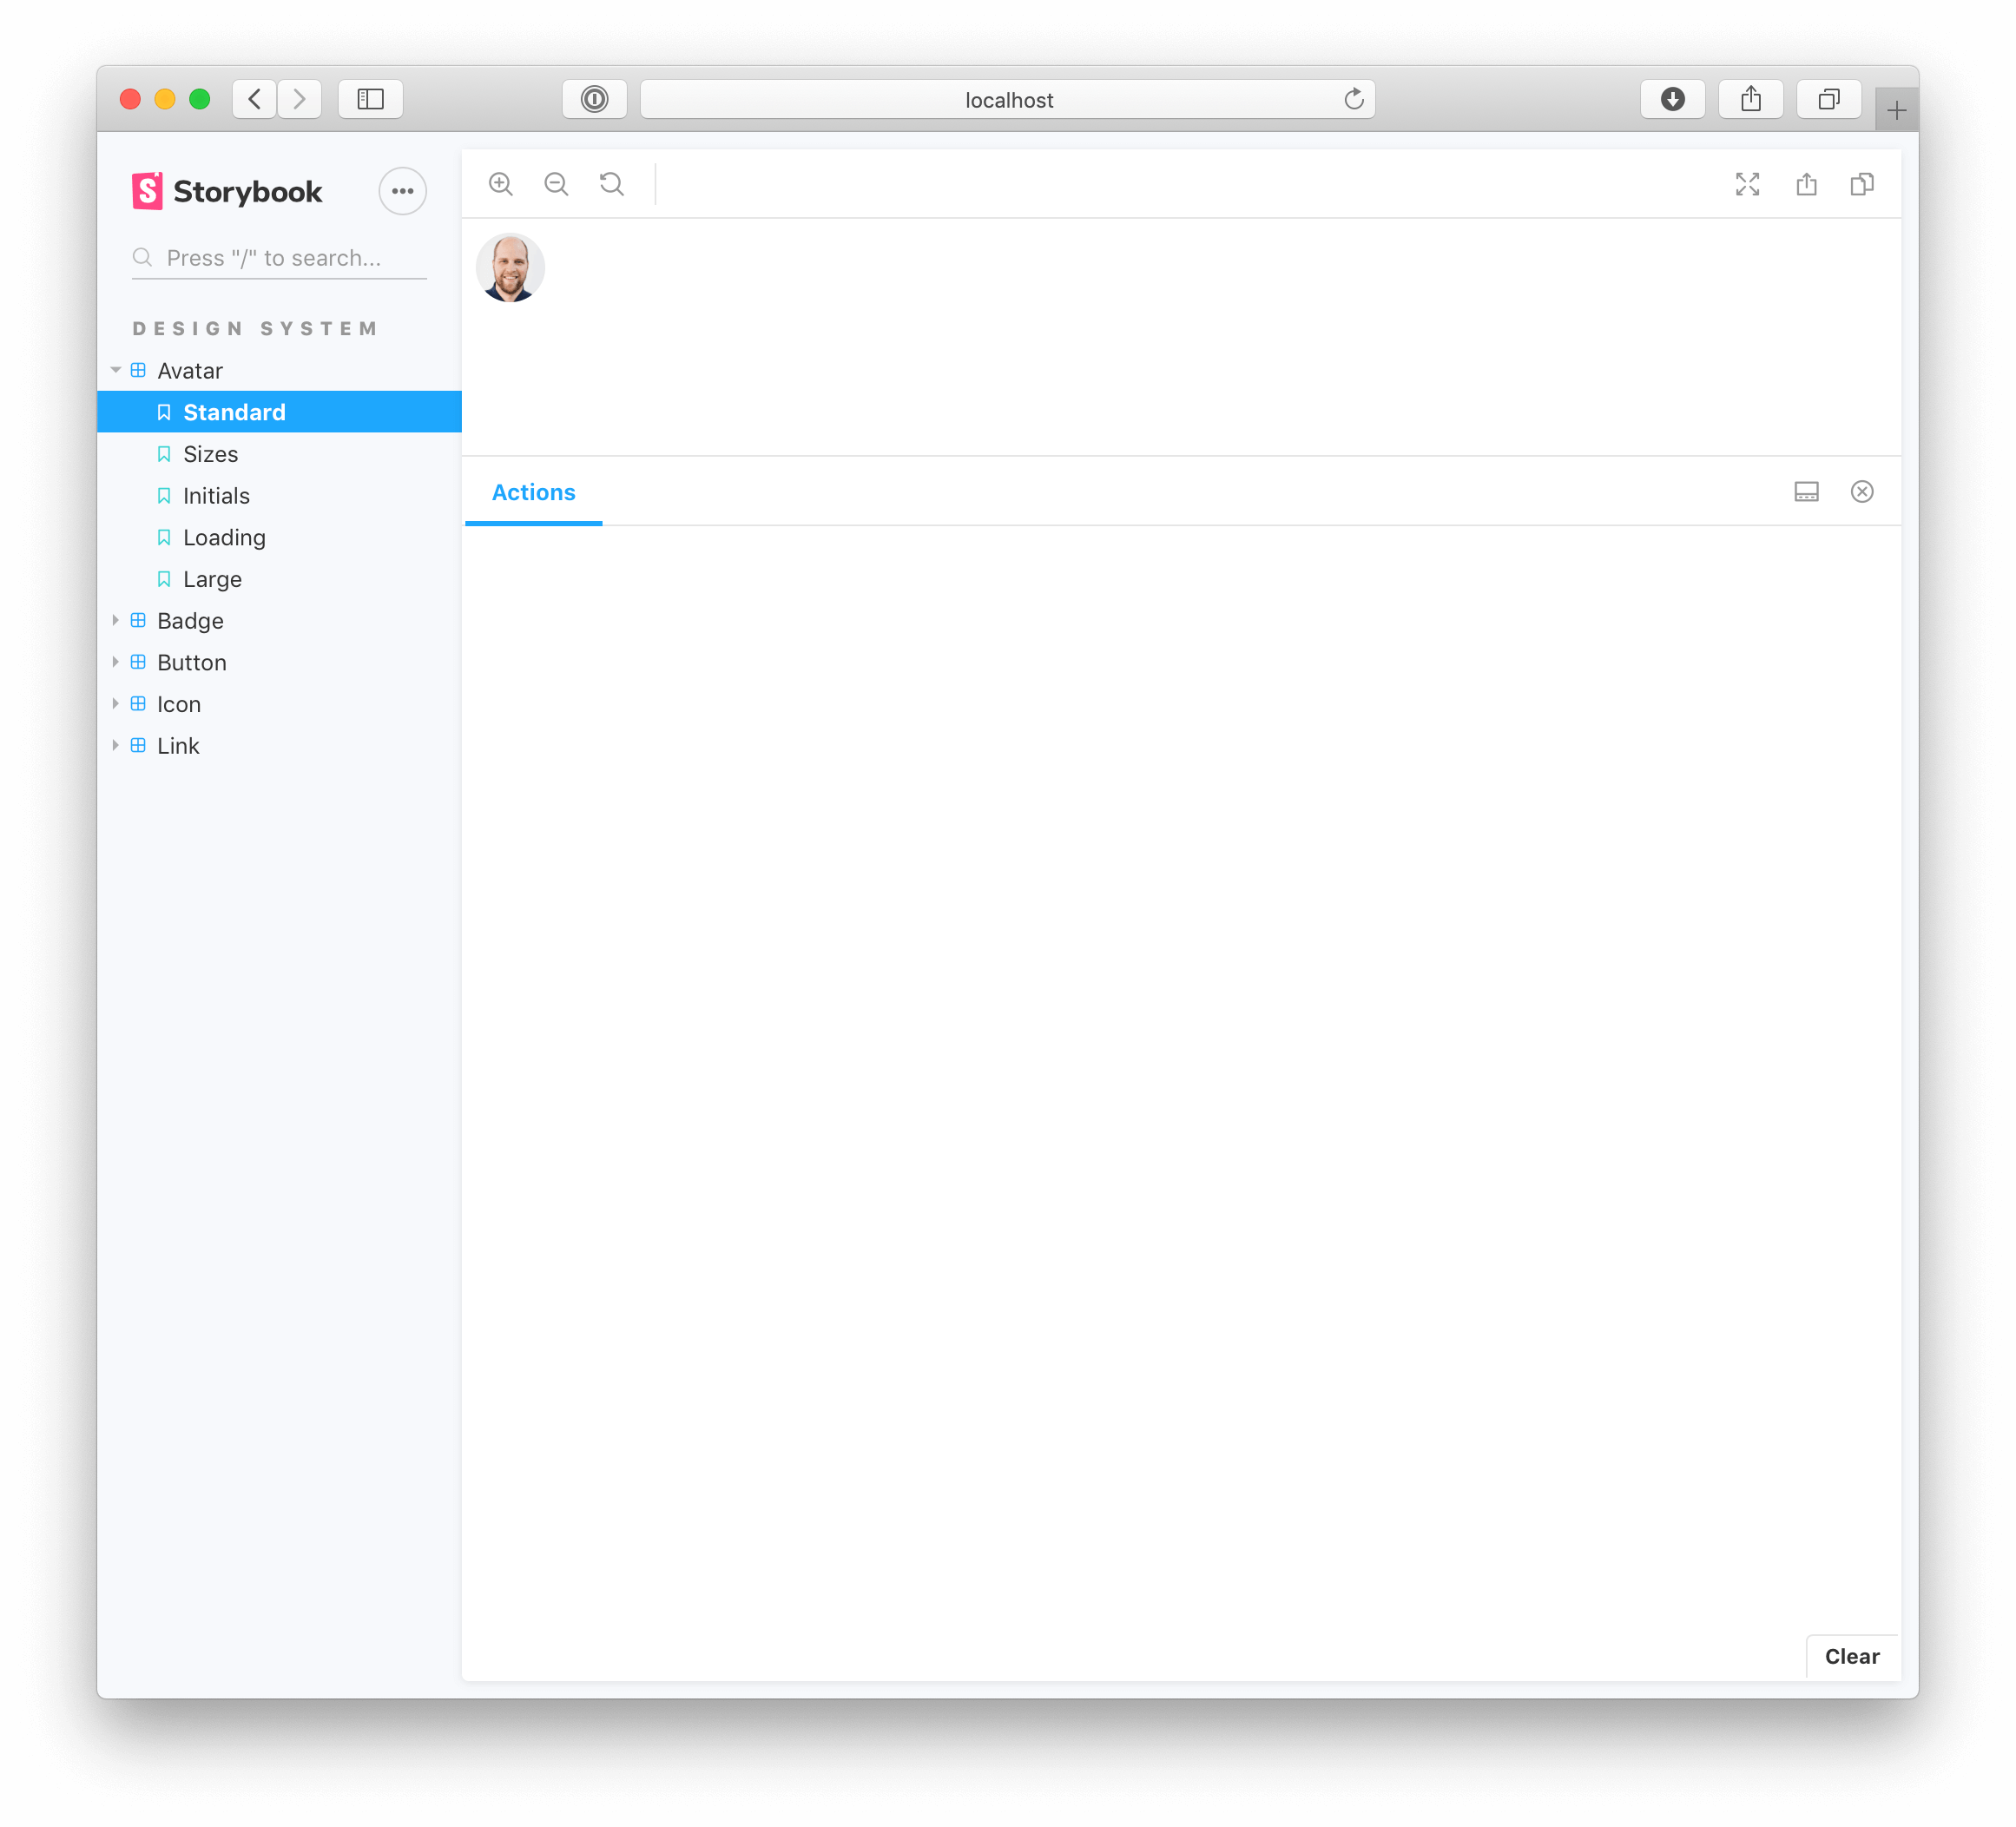Click the close Actions panel icon
Screen dimensions: 2016x1827
(x=1863, y=491)
